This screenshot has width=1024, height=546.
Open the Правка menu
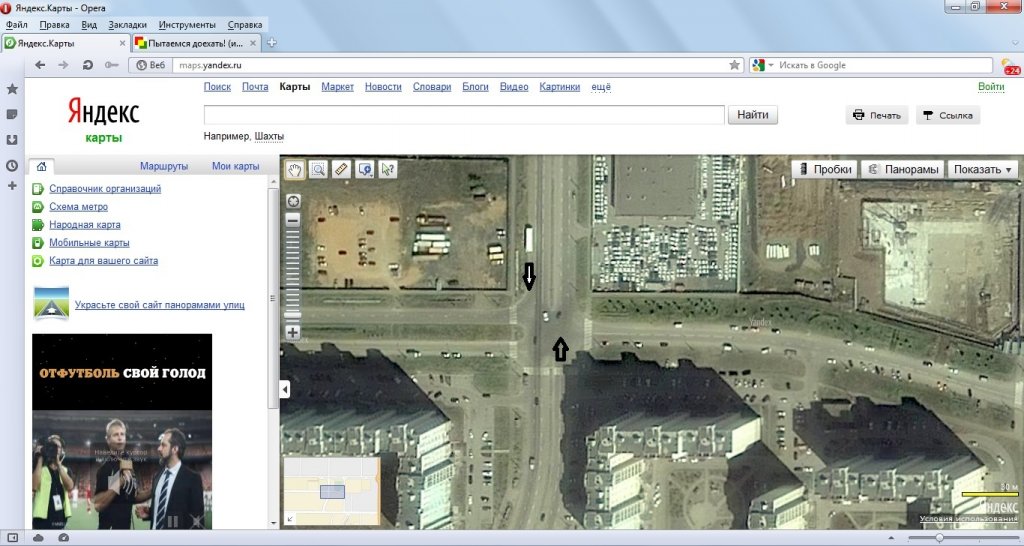[54, 25]
